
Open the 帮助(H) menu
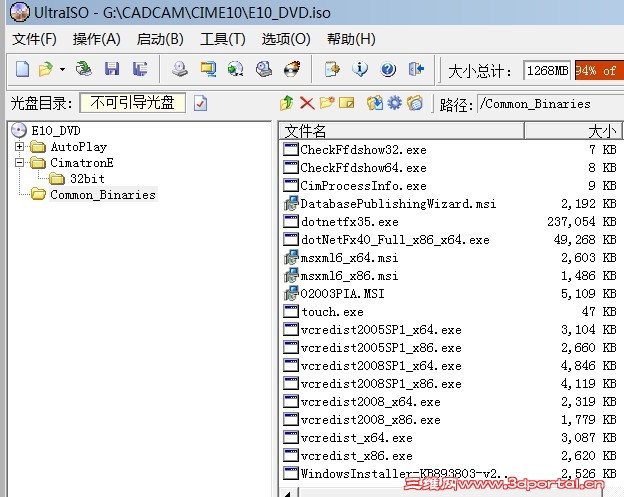coord(351,39)
